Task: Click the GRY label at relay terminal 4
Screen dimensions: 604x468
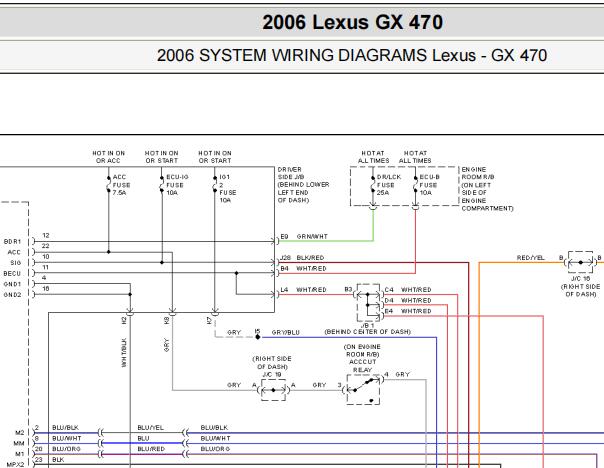Action: click(x=403, y=374)
